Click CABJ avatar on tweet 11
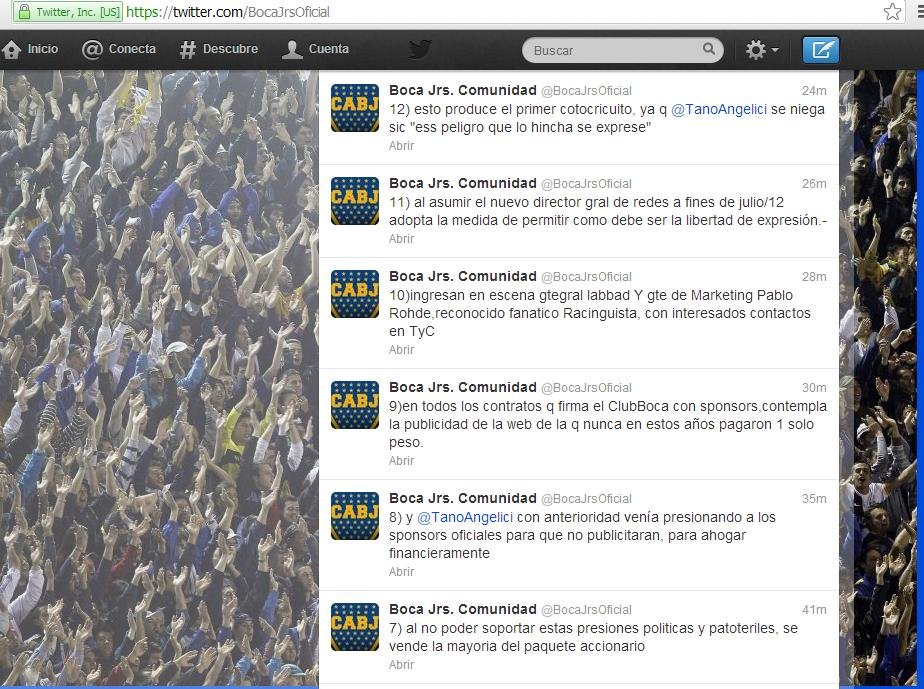Screen dimensions: 924x689 click(x=355, y=201)
